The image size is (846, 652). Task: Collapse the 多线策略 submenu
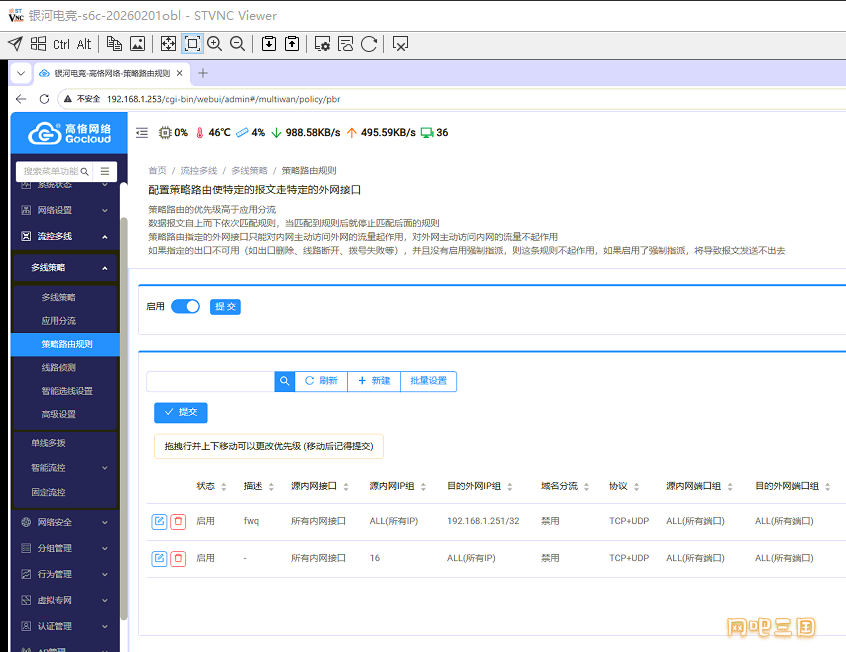tap(65, 267)
